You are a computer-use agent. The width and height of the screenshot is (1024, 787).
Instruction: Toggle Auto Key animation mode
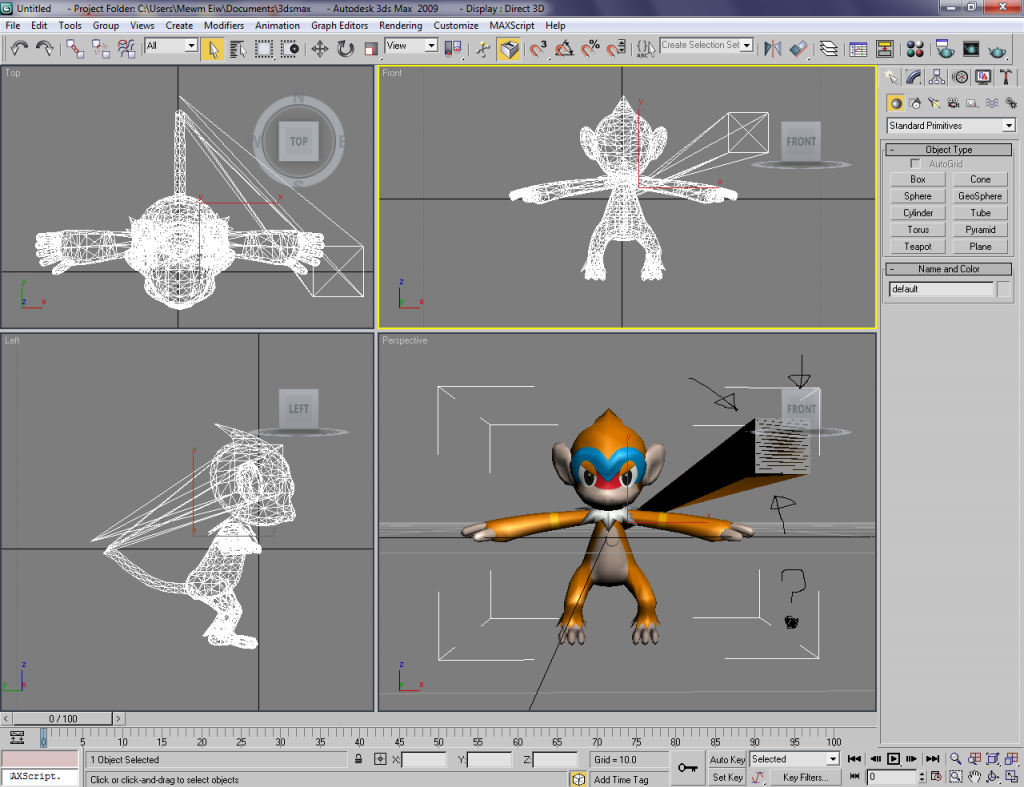coord(728,760)
